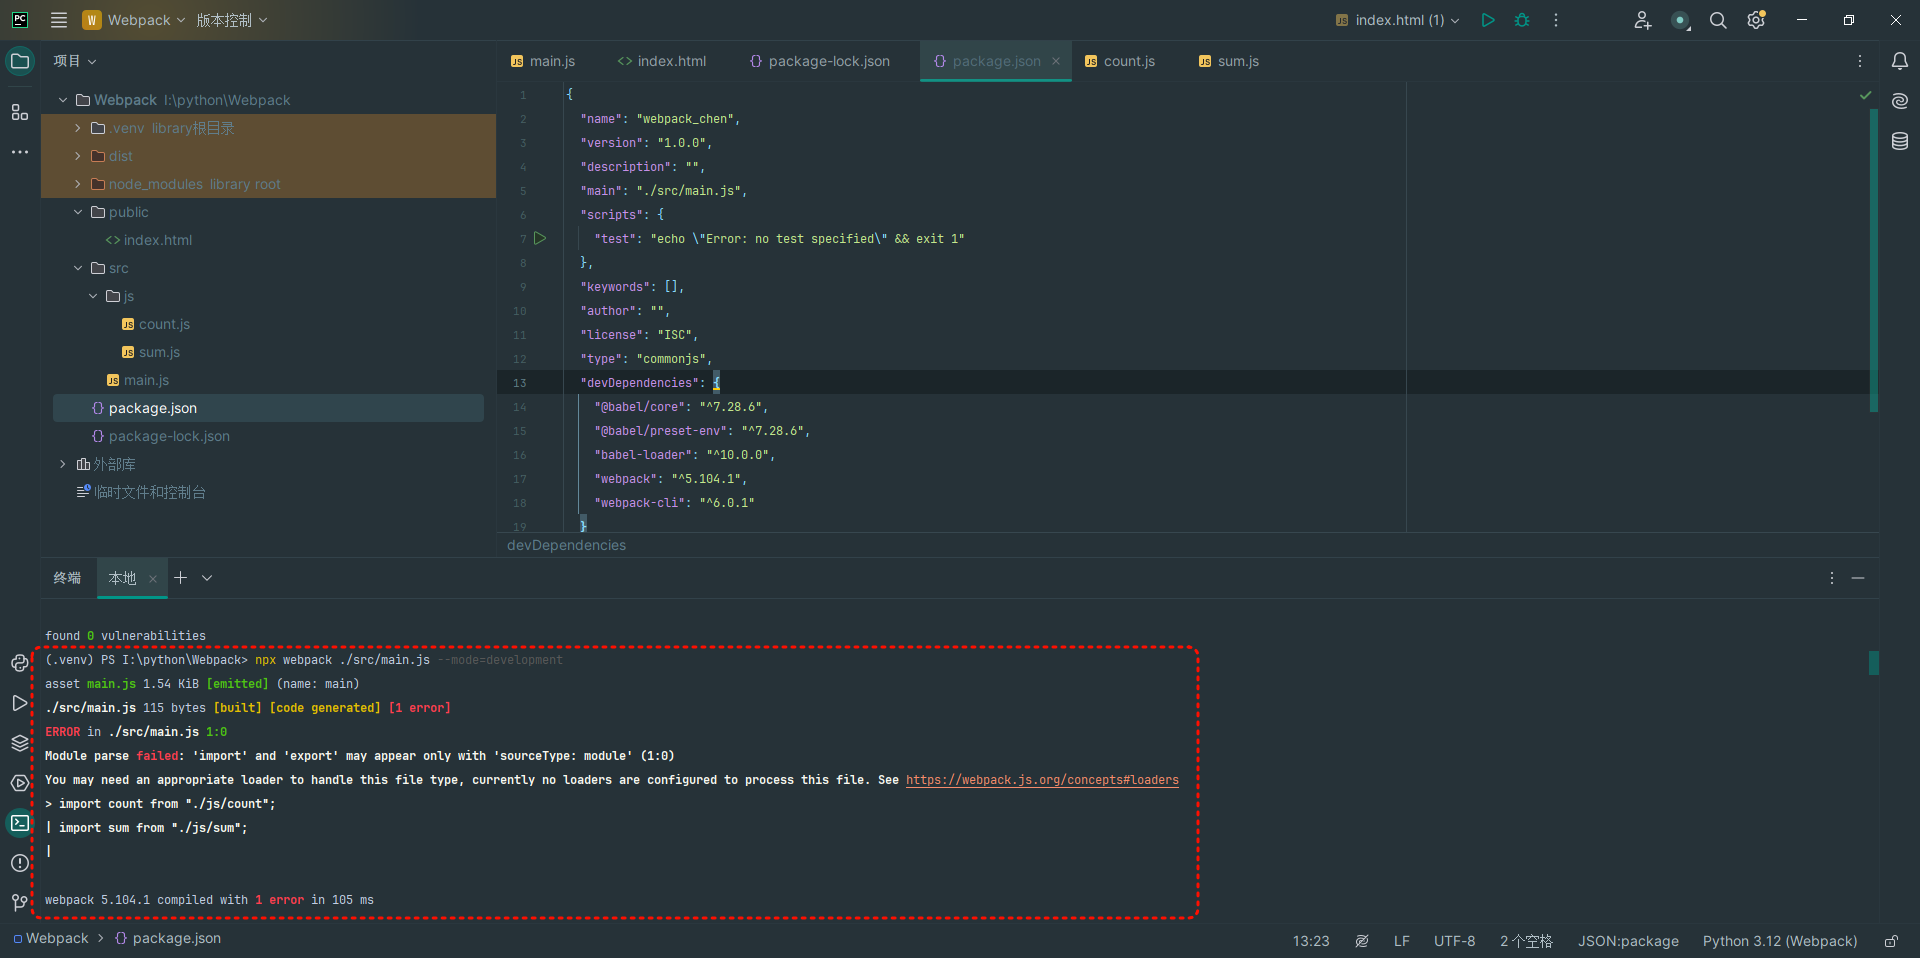Click Python 3.12 interpreter in status bar
Viewport: 1920px width, 958px height.
1780,941
